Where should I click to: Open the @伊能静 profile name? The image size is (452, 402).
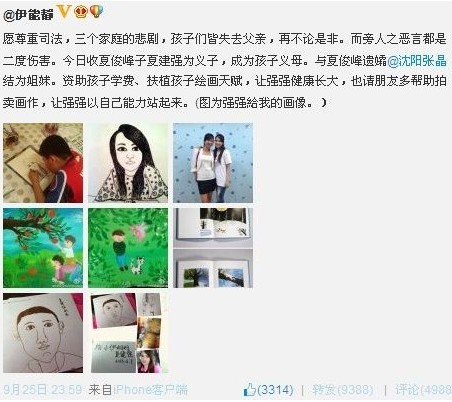(29, 14)
